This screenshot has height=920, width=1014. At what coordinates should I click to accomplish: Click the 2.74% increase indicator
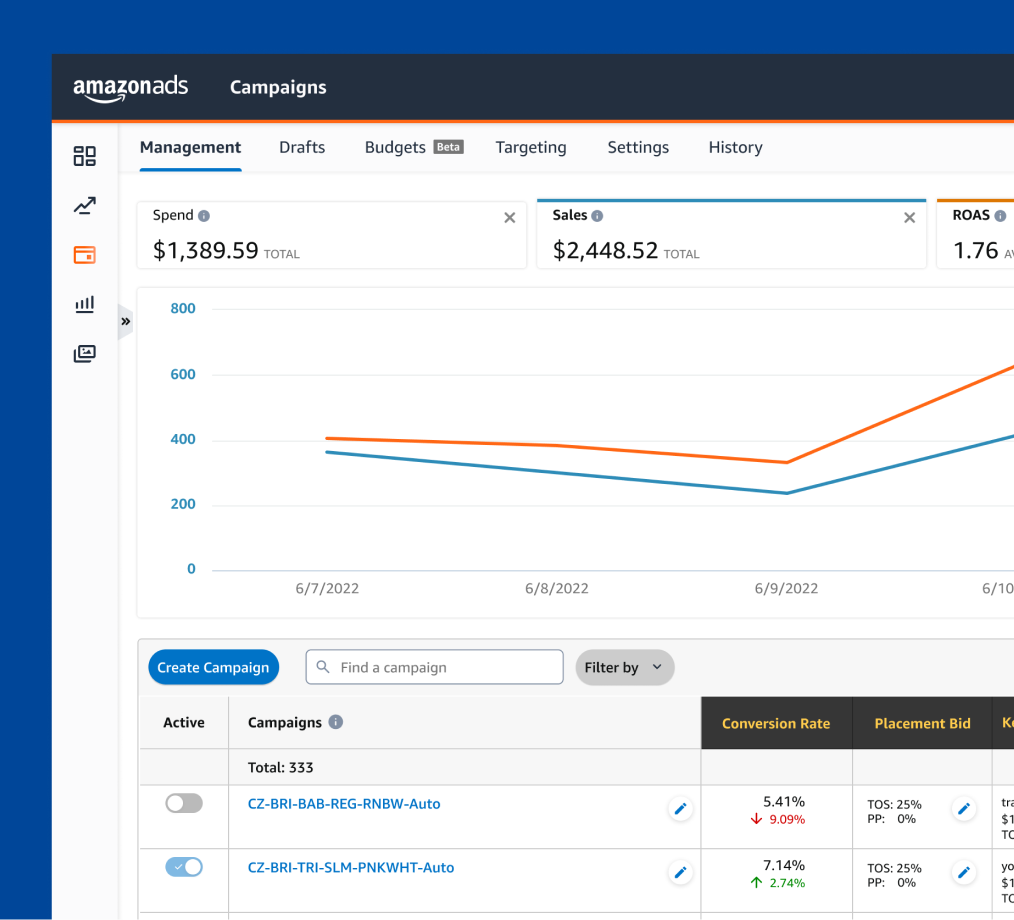click(778, 883)
